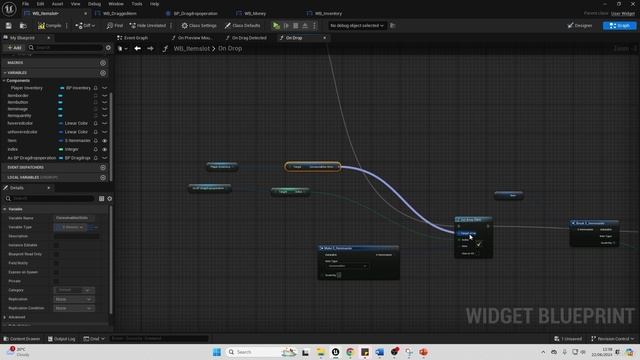
Task: Click the Add button in My Blueprint
Action: [14, 48]
